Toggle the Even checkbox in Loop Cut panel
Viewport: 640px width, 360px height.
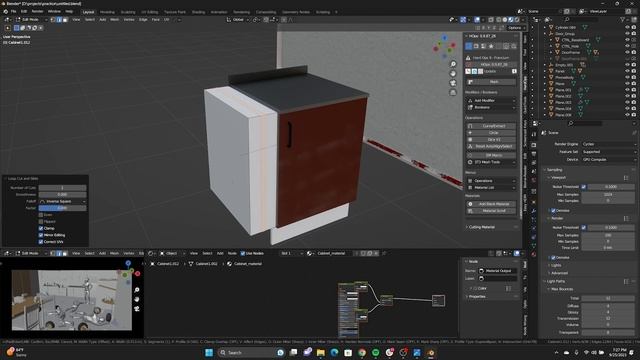point(41,215)
